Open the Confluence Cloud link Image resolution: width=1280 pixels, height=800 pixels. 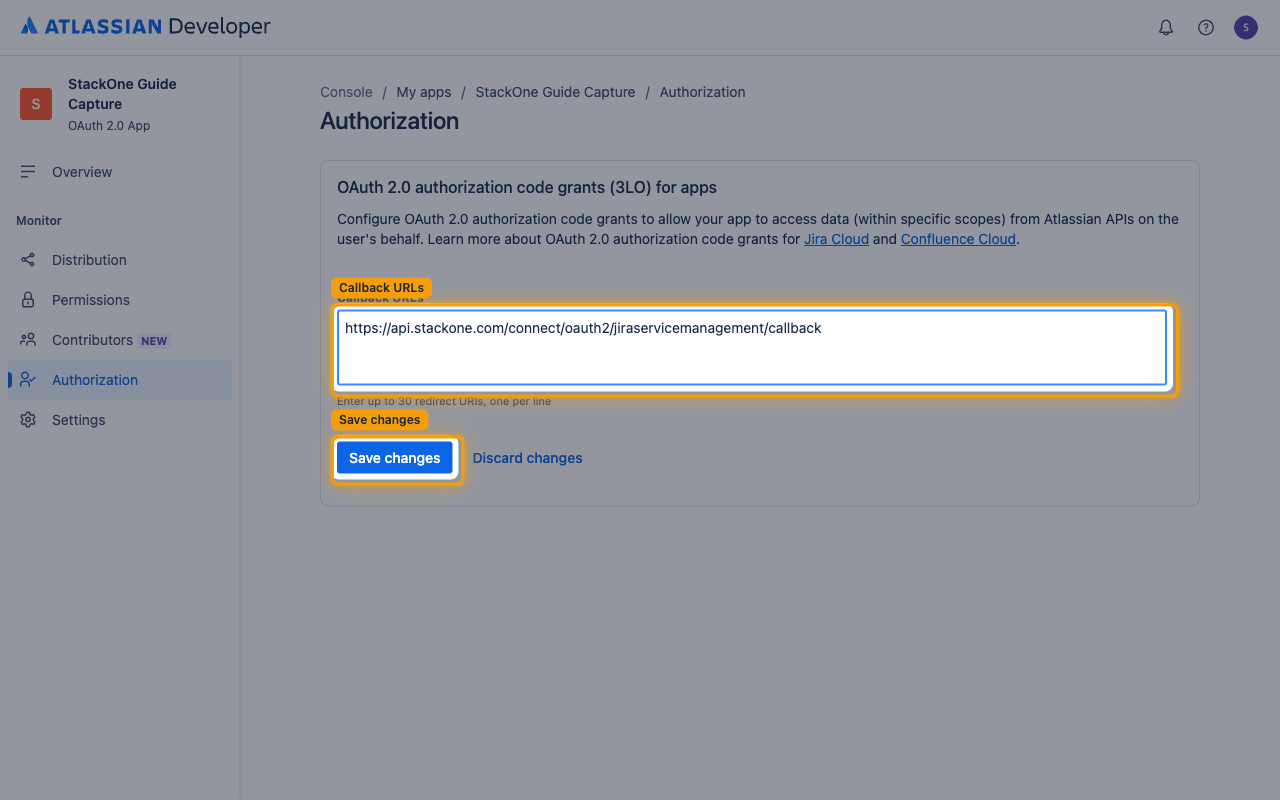point(958,239)
